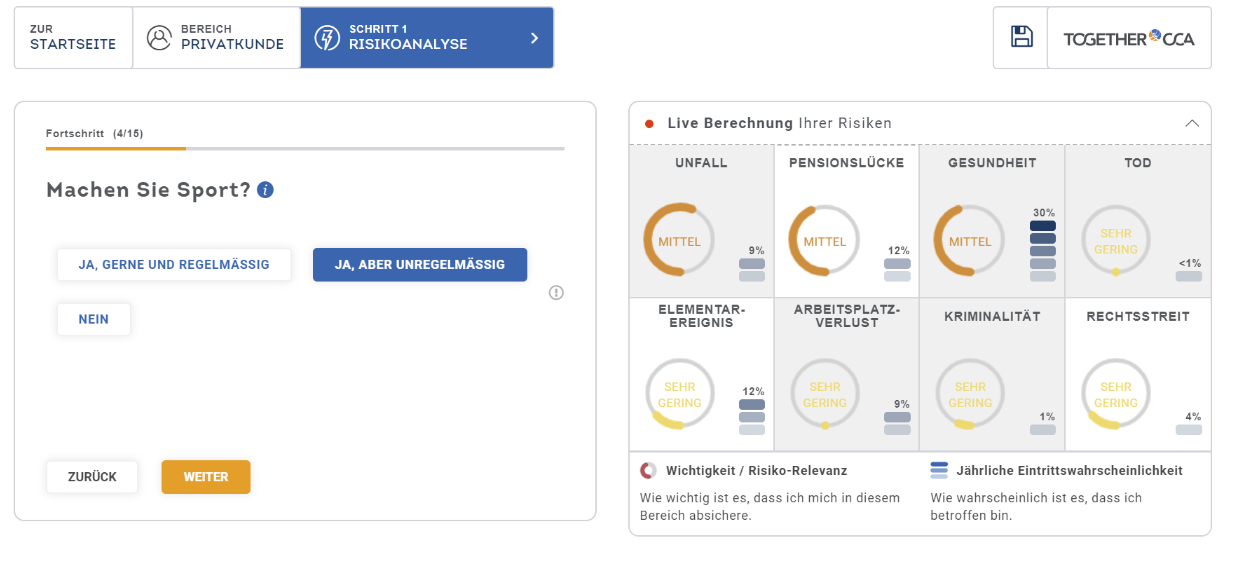Click the Unfall risk gauge ring
The width and height of the screenshot is (1250, 586).
678,241
